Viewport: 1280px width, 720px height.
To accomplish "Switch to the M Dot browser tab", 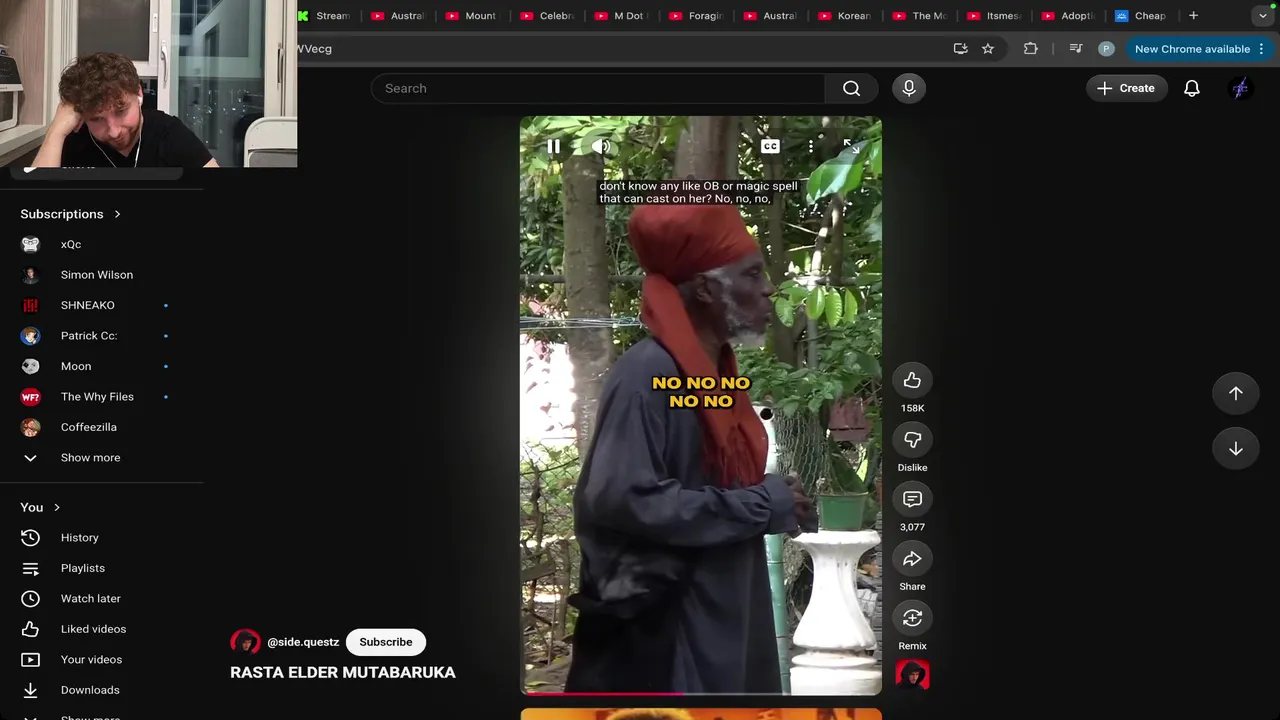I will pos(620,16).
